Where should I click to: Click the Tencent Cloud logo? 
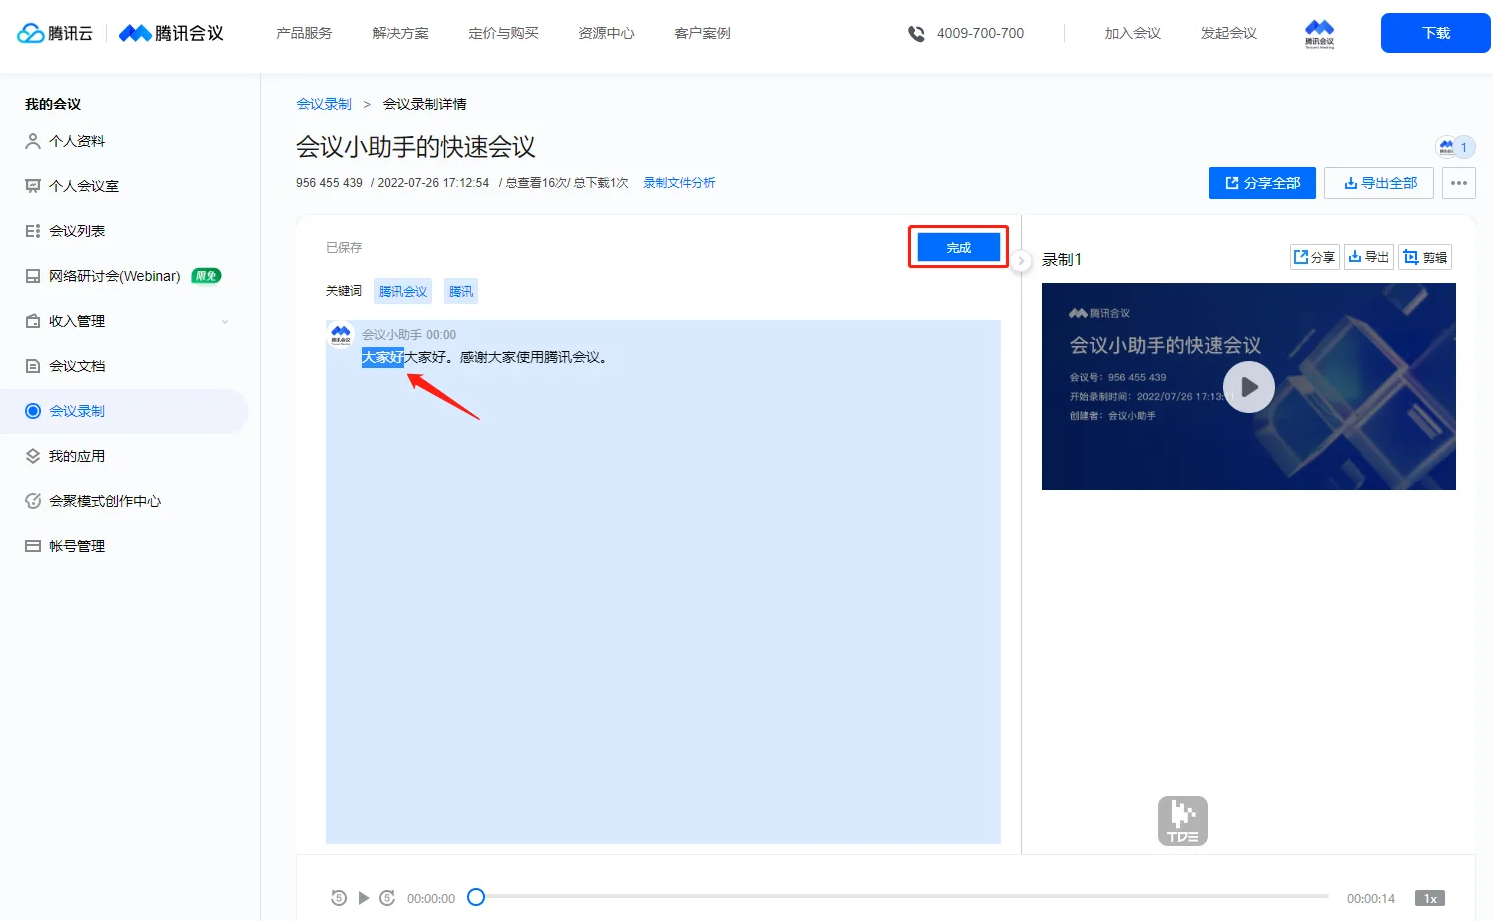coord(55,33)
